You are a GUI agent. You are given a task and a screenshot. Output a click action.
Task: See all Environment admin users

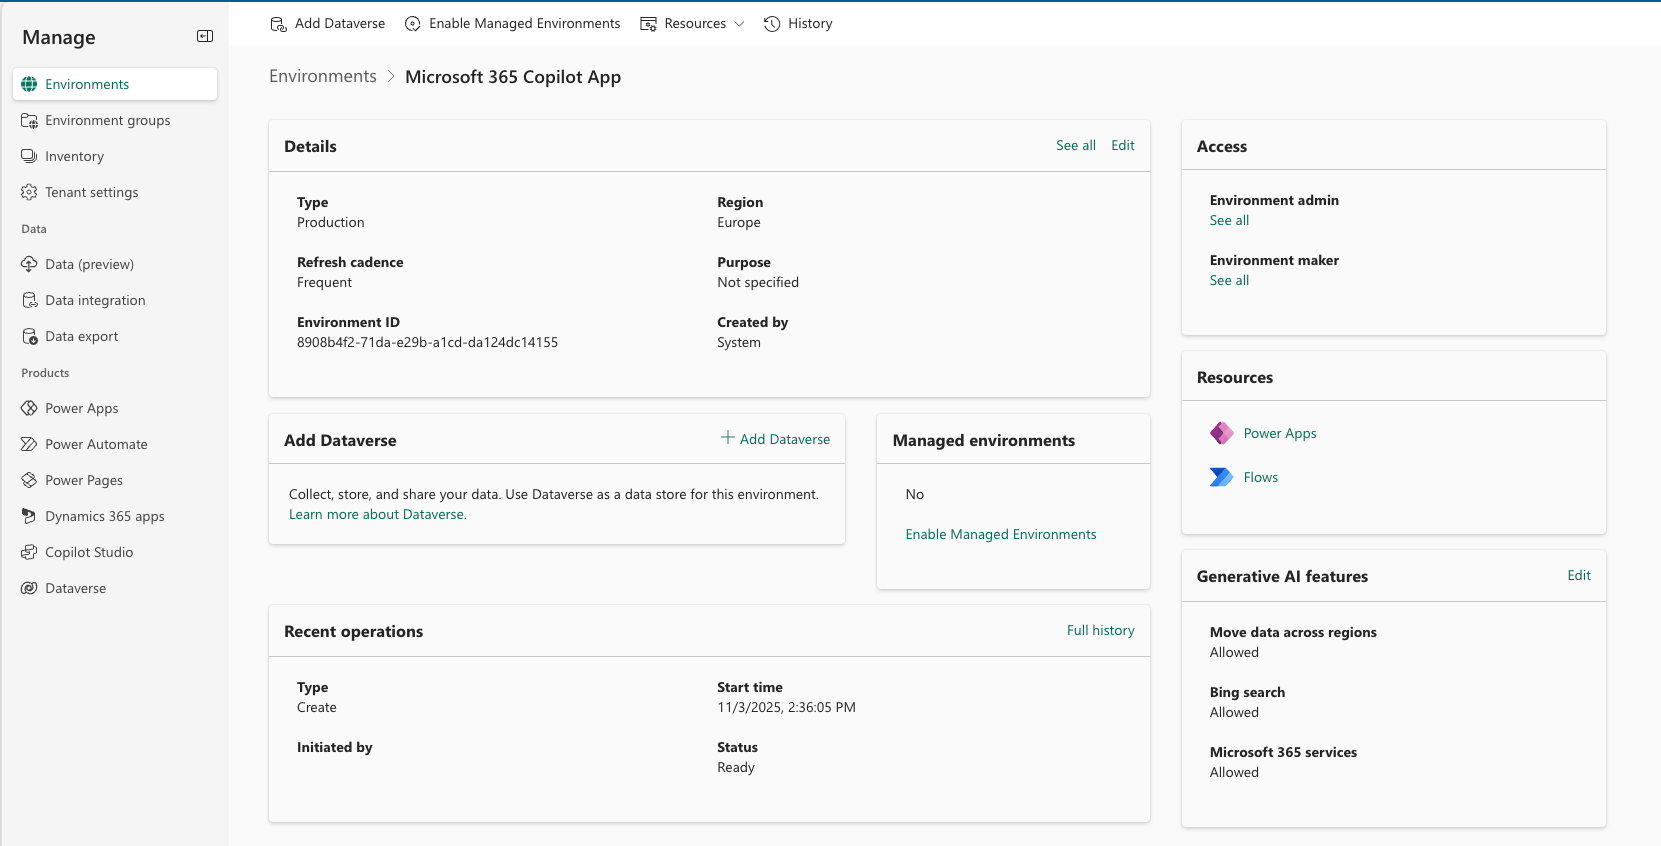(1229, 220)
